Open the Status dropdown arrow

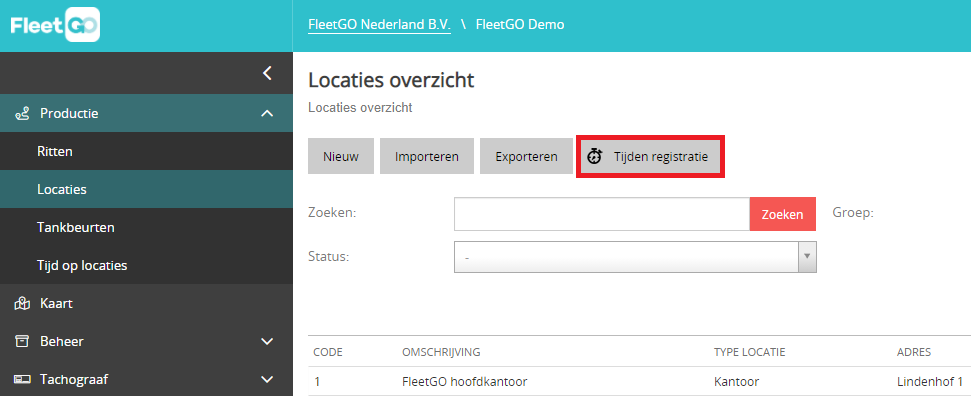click(x=807, y=257)
